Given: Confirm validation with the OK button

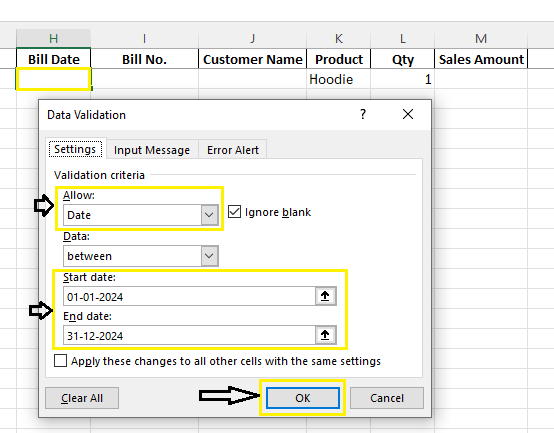Looking at the screenshot, I should pyautogui.click(x=303, y=398).
